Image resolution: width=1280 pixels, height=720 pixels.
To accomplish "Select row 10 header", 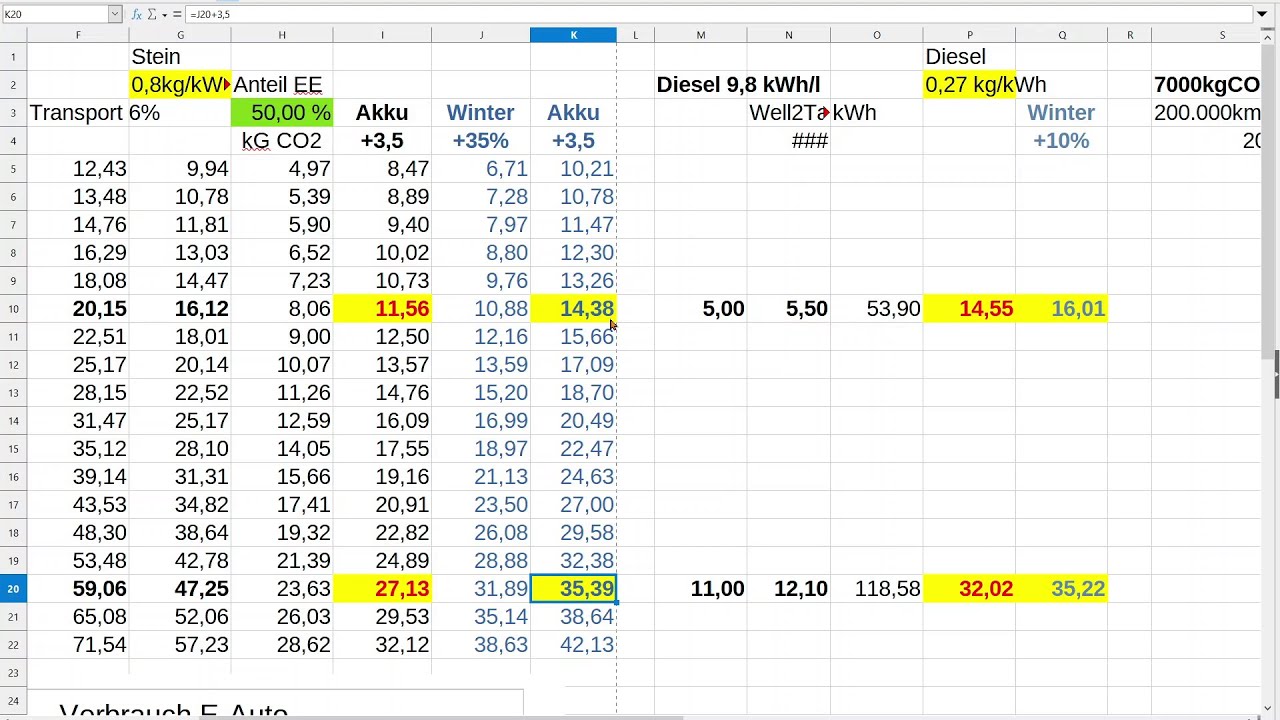I will click(13, 309).
